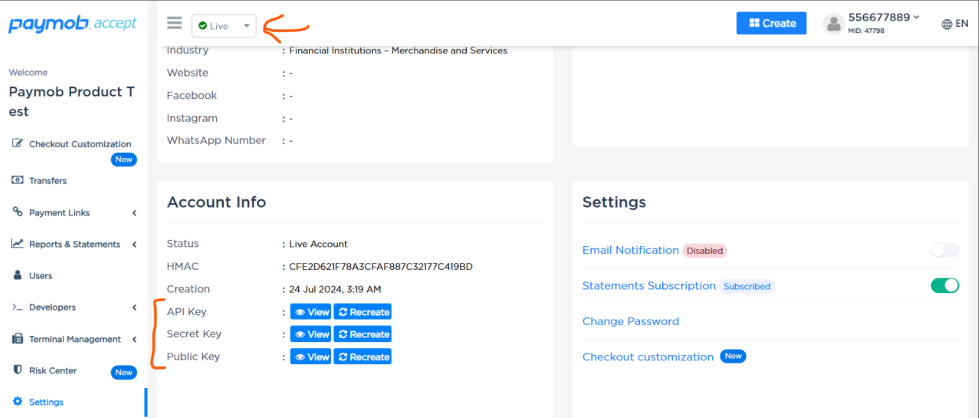Viewport: 979px width, 418px height.
Task: Click the Settings gear icon in sidebar
Action: pos(18,402)
